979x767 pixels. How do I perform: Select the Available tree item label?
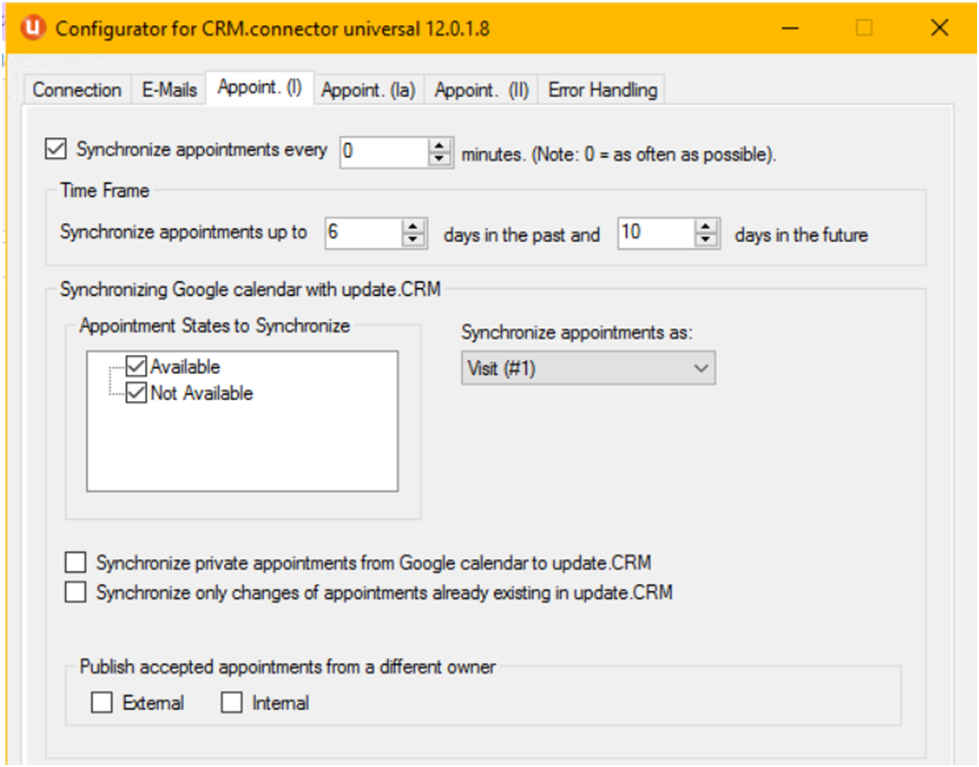click(x=185, y=367)
